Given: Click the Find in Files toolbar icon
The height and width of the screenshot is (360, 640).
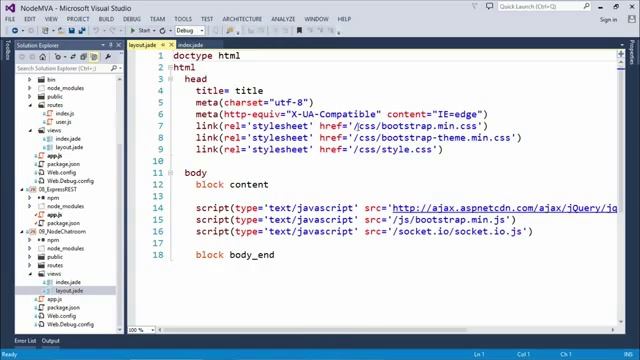Looking at the screenshot, I should [230, 31].
